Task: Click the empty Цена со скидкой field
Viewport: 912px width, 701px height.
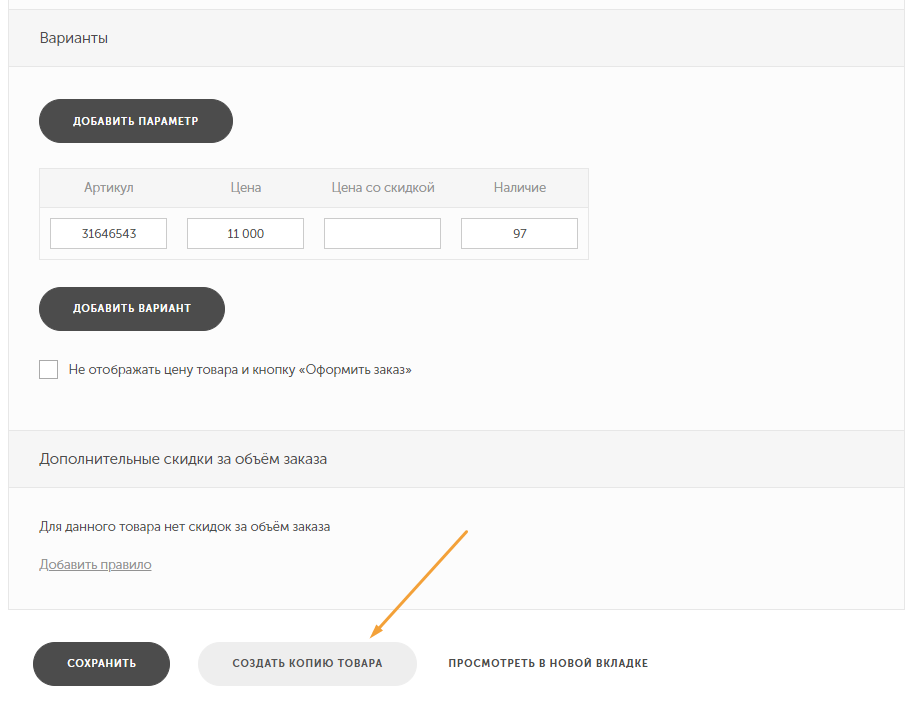Action: tap(382, 233)
